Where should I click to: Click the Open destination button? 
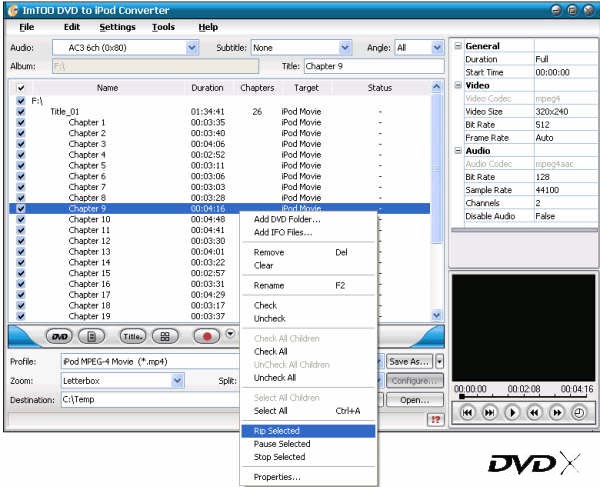(414, 400)
